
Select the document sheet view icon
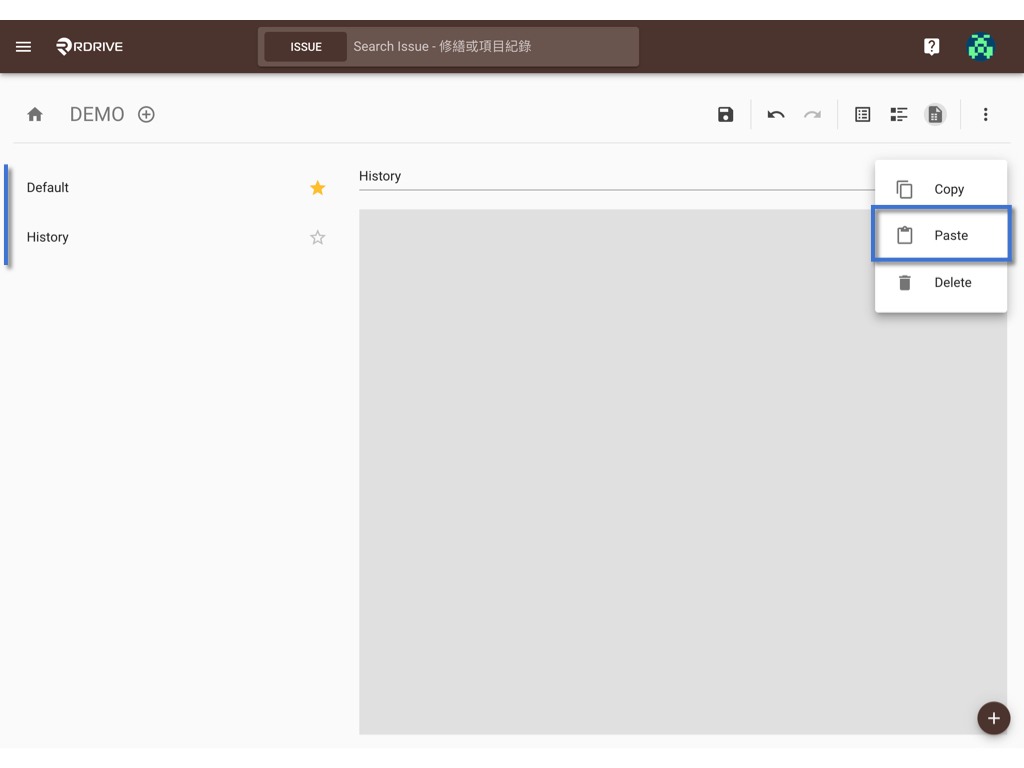pos(935,114)
